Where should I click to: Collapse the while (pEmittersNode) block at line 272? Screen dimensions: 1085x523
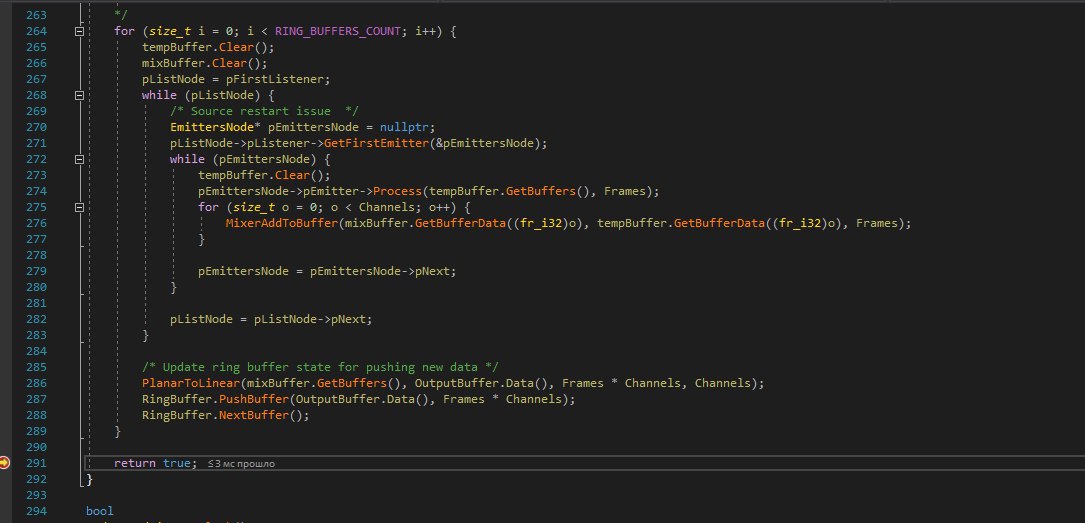click(80, 159)
